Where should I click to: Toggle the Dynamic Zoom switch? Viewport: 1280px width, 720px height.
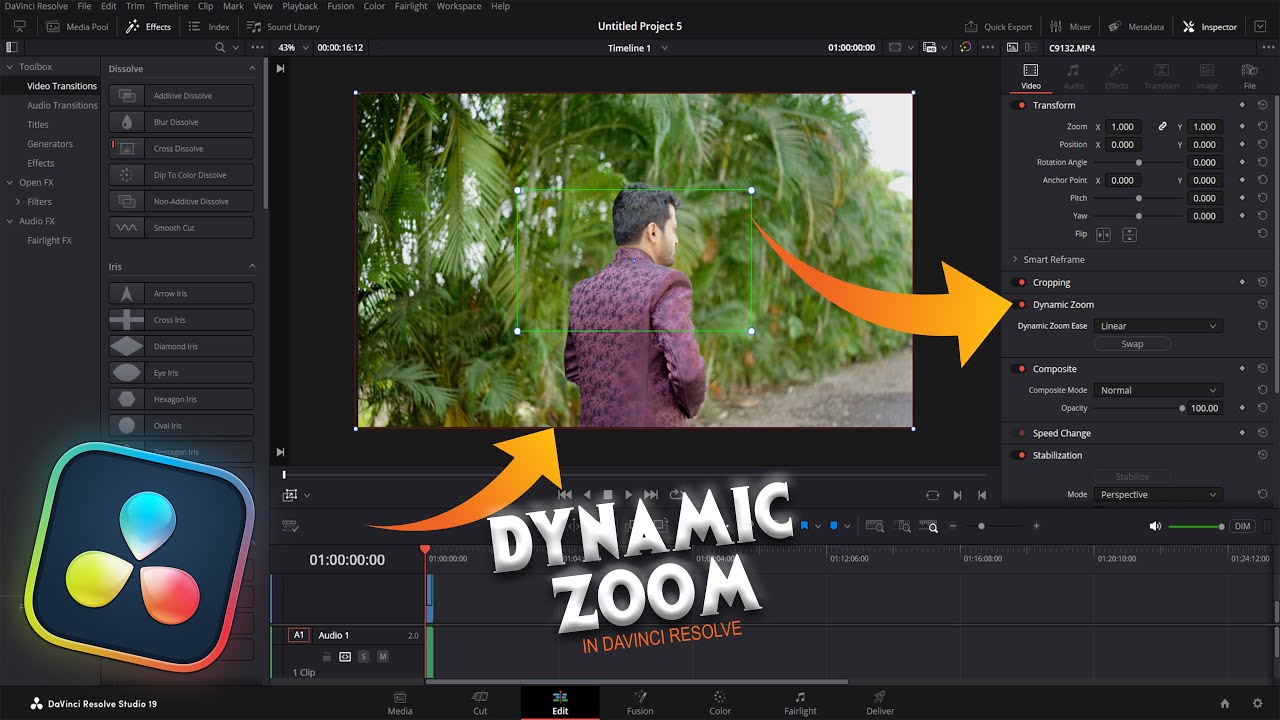[1021, 304]
